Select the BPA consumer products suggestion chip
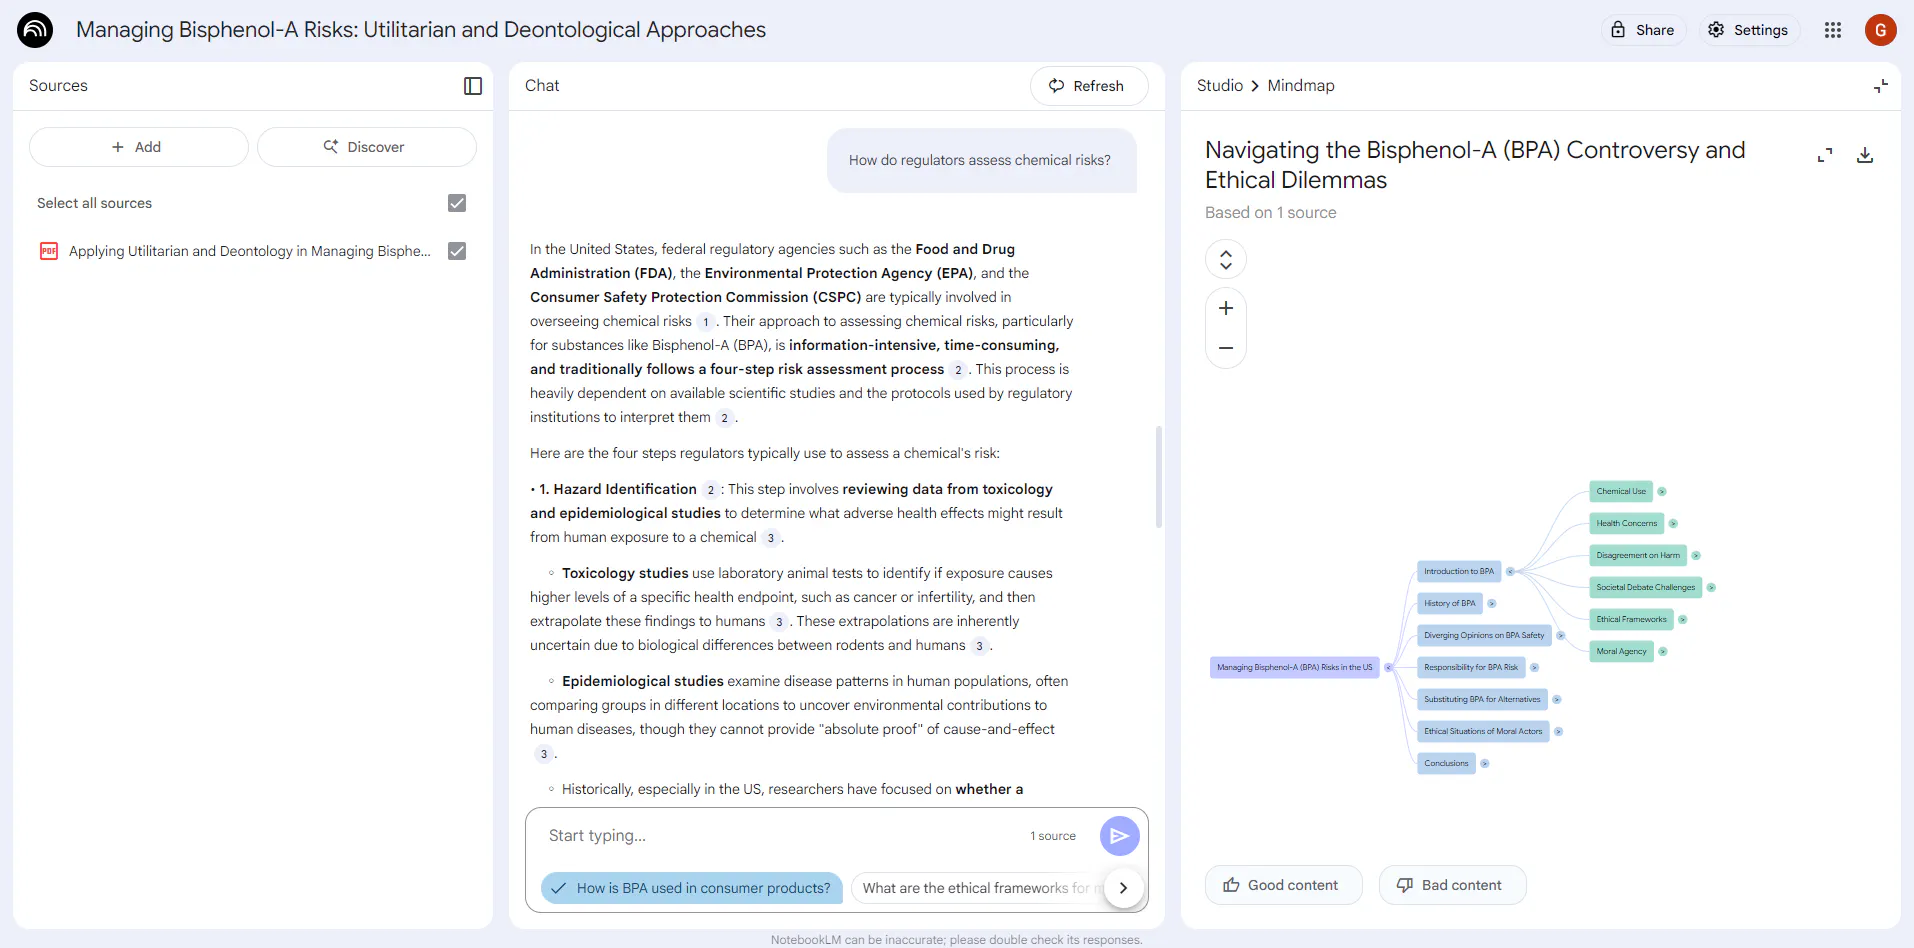The image size is (1914, 948). (x=691, y=888)
